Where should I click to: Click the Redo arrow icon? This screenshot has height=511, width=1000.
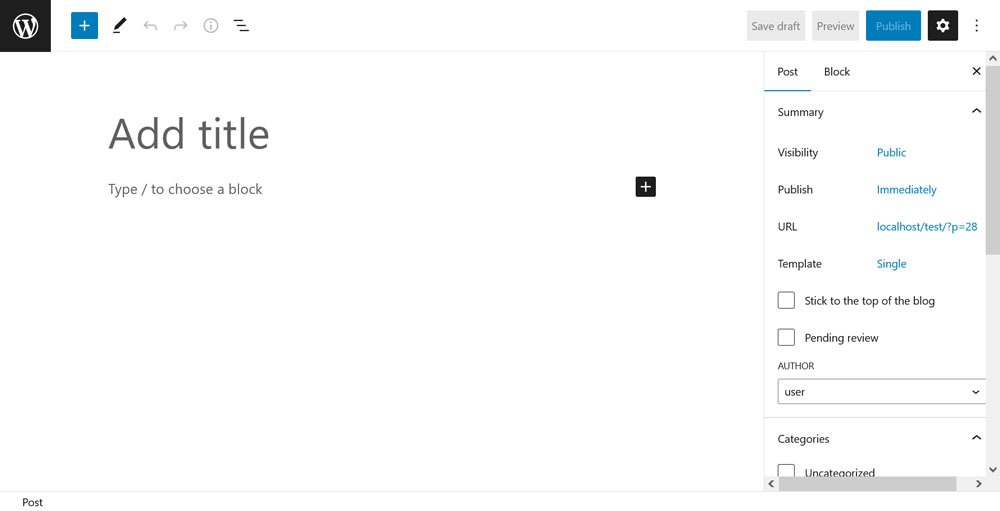click(x=180, y=26)
